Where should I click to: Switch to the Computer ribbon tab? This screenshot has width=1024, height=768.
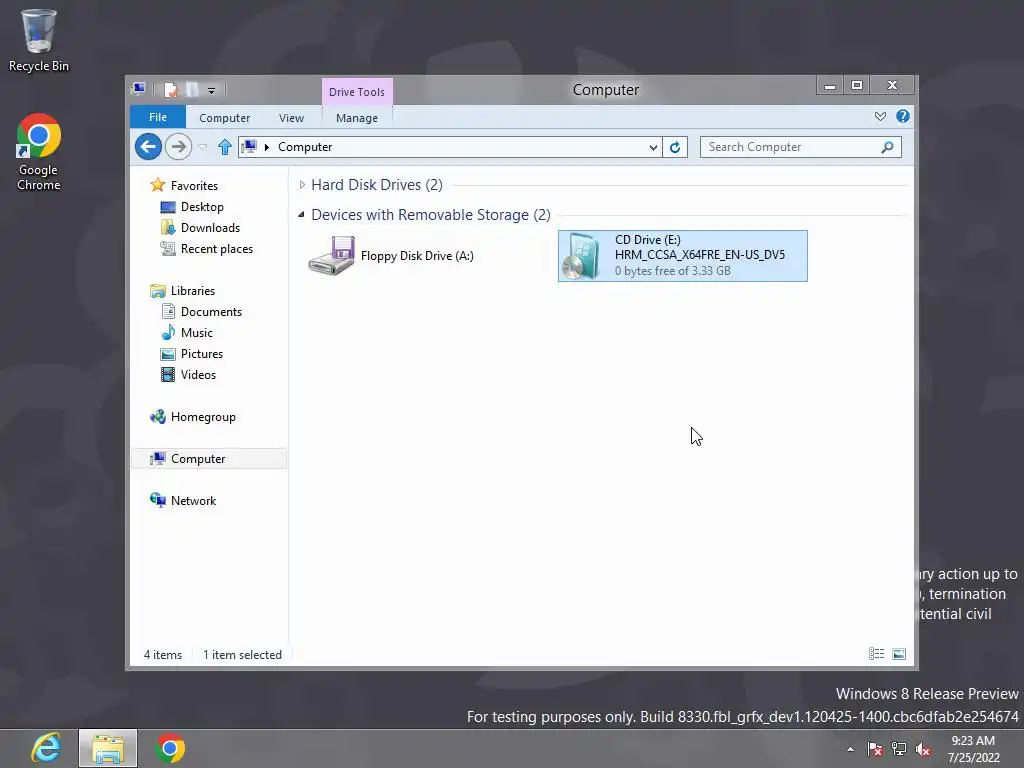click(225, 118)
